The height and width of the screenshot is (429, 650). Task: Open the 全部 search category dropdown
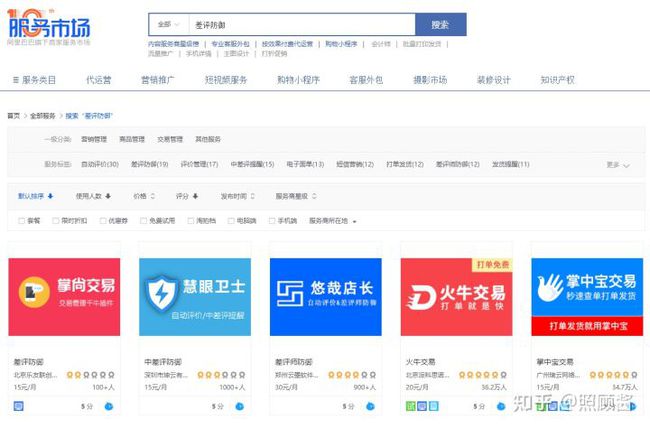click(169, 24)
